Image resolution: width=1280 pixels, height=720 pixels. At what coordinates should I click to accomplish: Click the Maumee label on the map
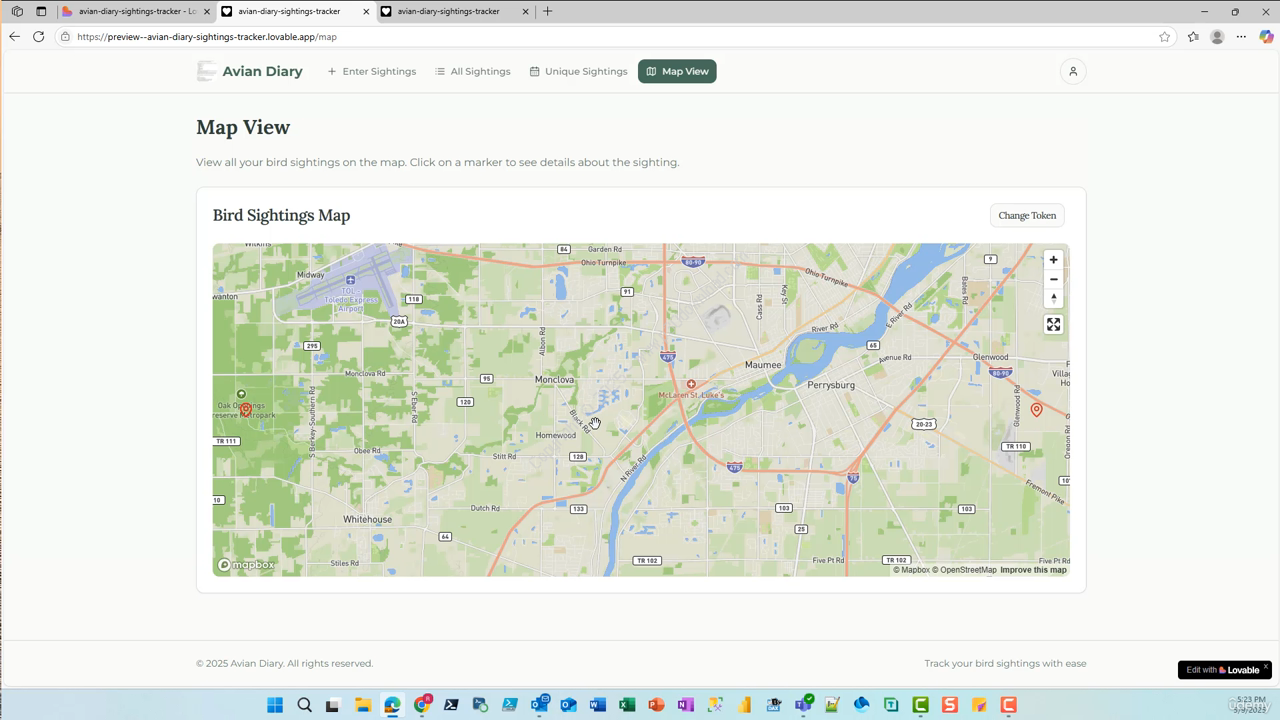pyautogui.click(x=763, y=365)
